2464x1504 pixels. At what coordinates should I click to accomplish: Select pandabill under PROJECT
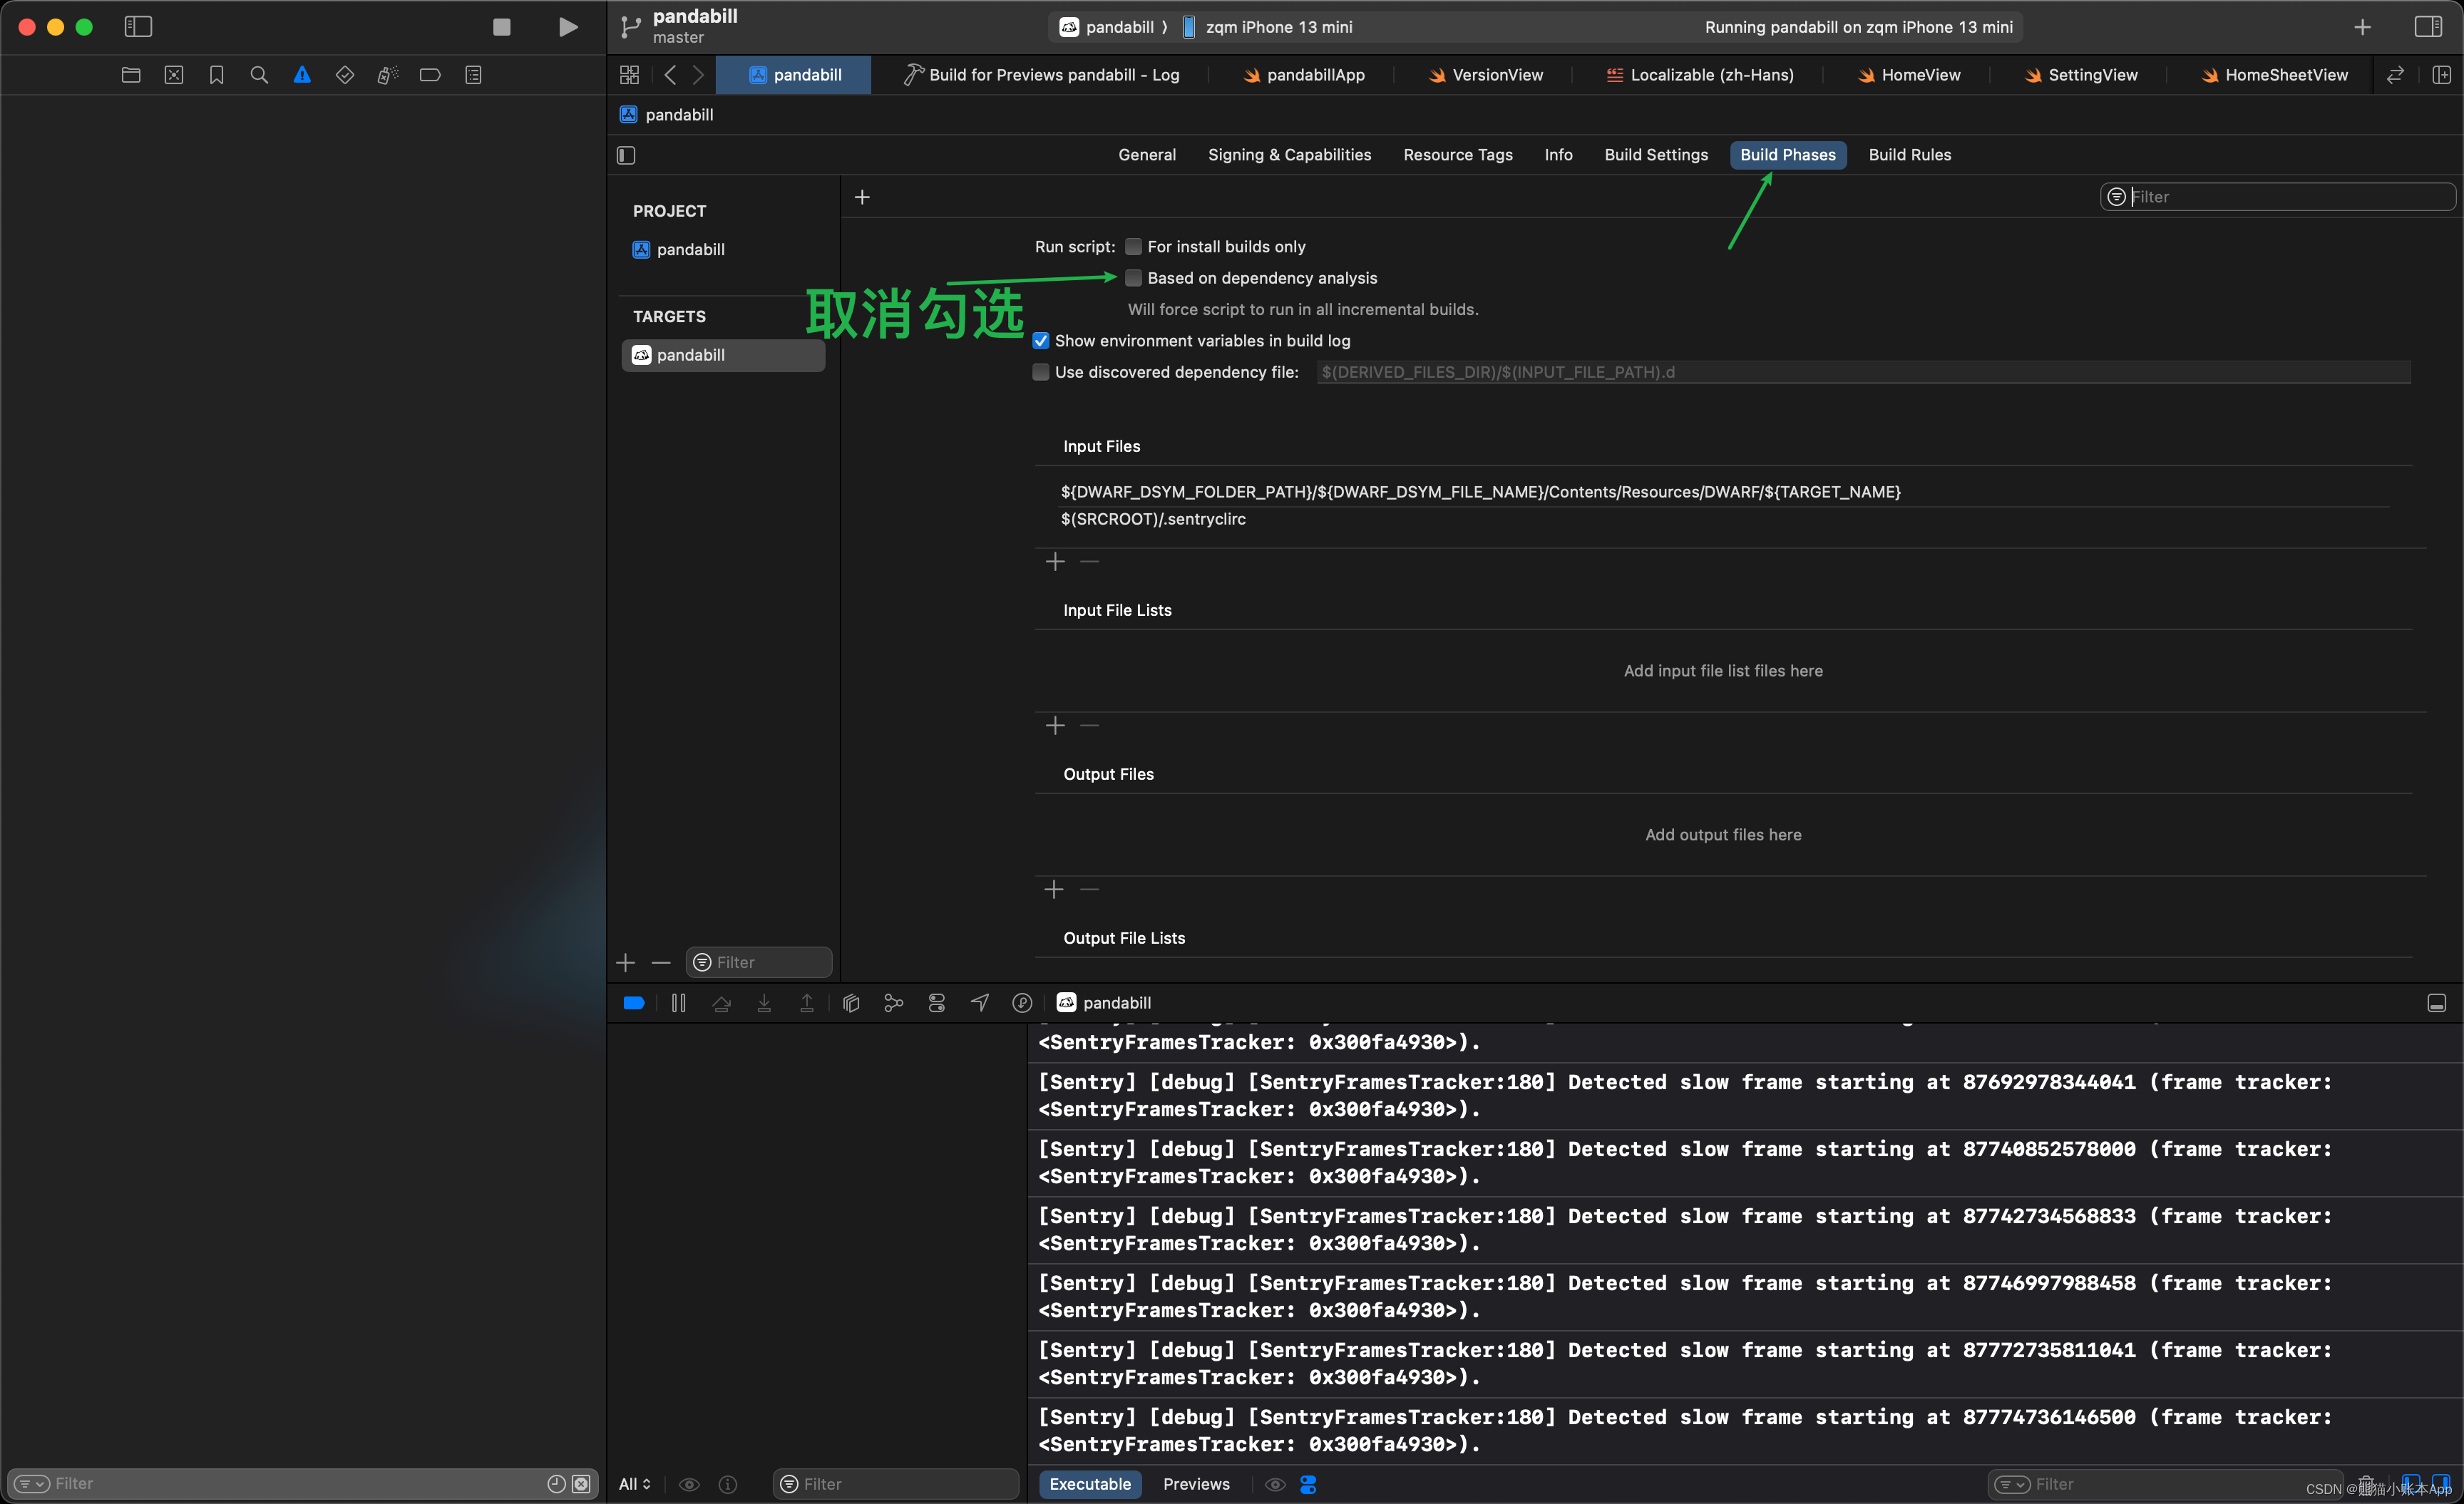coord(690,250)
